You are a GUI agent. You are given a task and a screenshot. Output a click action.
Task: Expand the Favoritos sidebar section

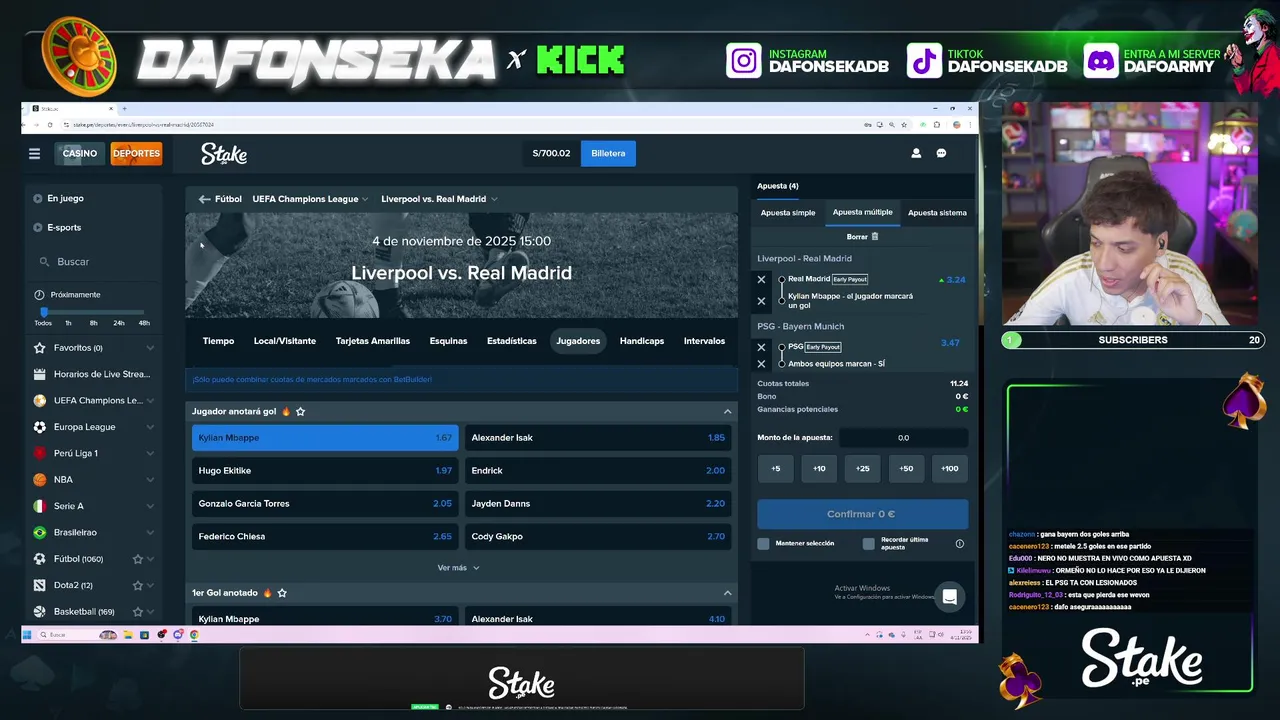pos(150,348)
